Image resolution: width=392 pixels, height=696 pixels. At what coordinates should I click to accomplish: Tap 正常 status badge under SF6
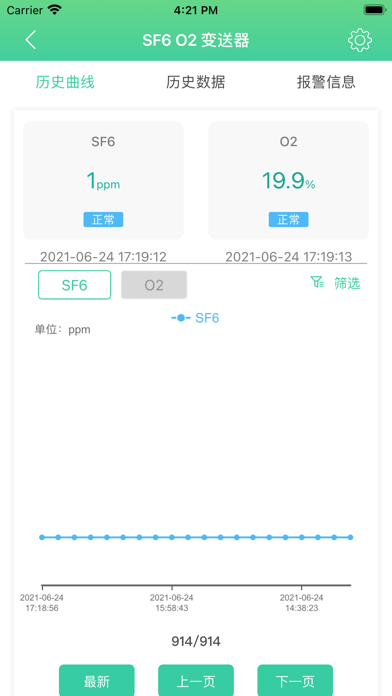click(103, 220)
